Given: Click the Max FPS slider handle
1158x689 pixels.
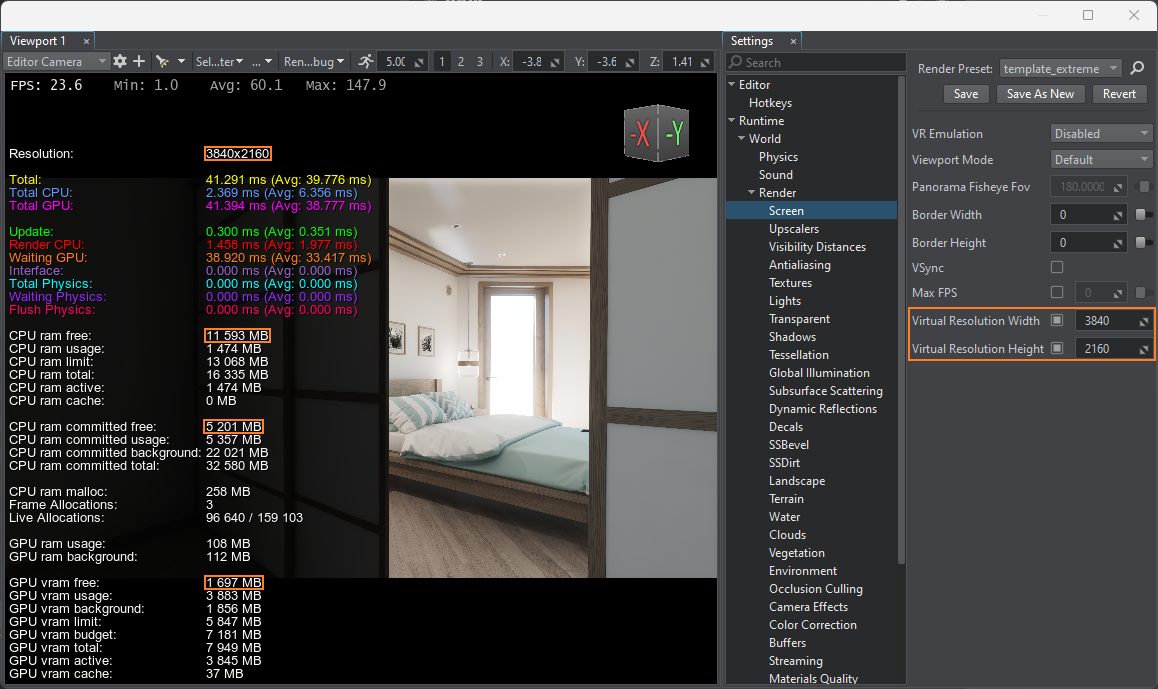Looking at the screenshot, I should (x=1140, y=292).
